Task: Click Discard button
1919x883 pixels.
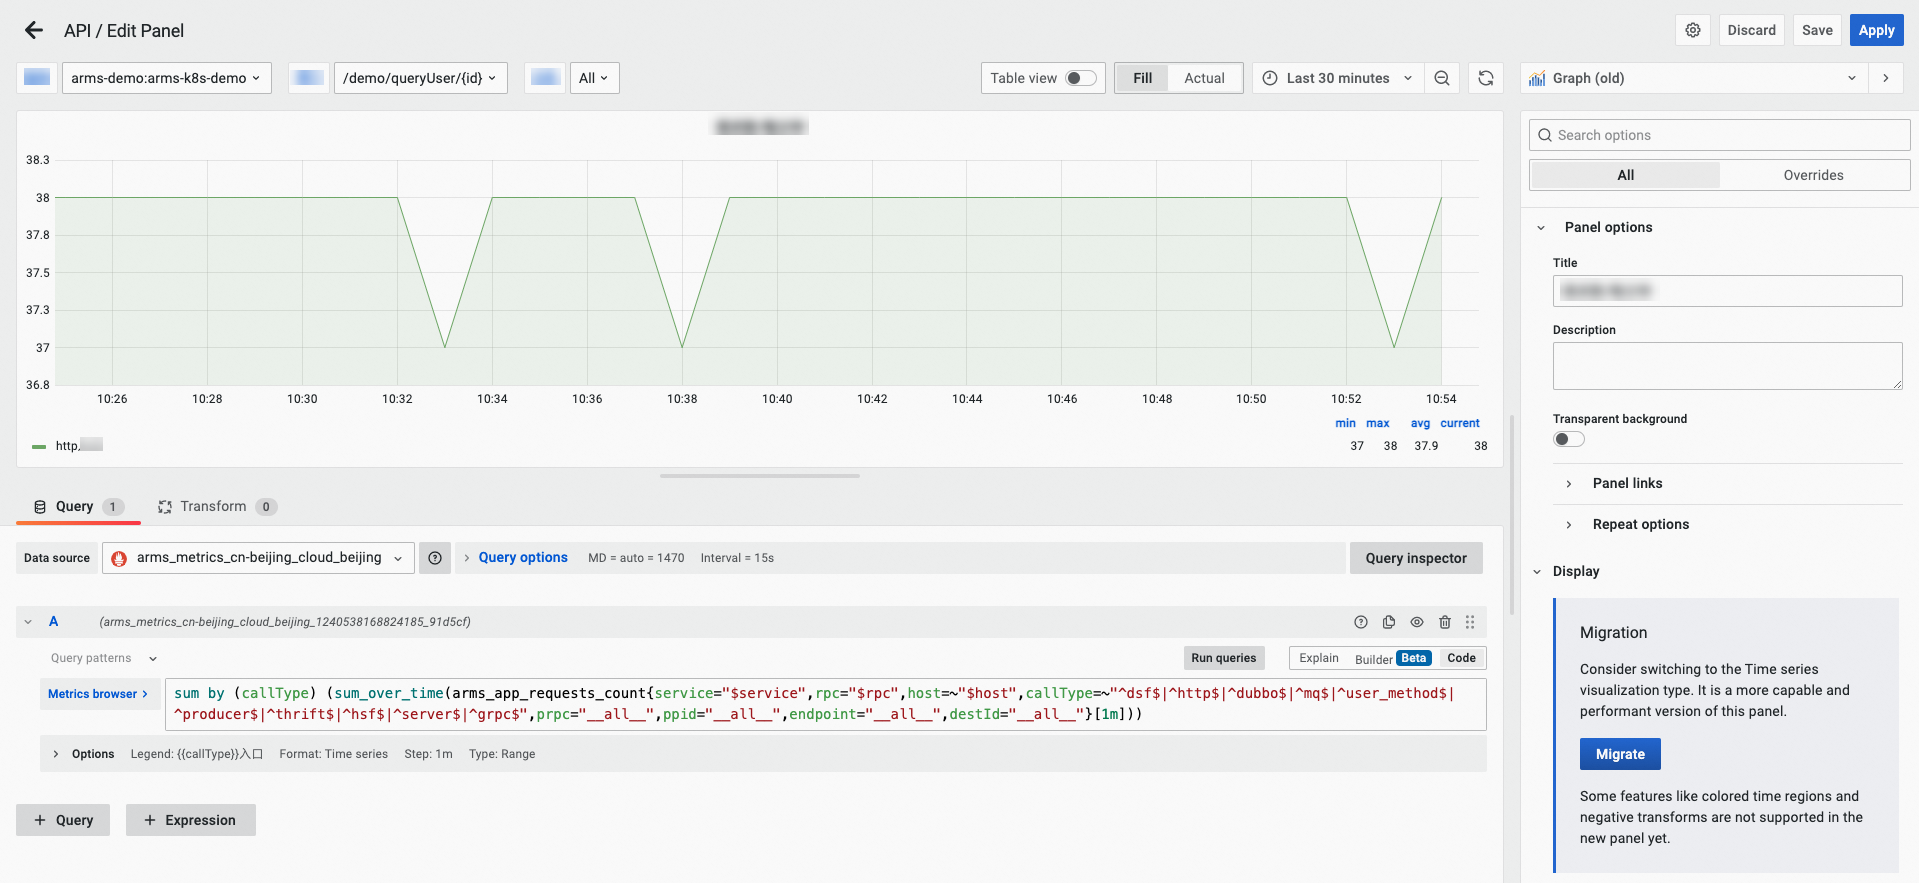Action: 1752,30
